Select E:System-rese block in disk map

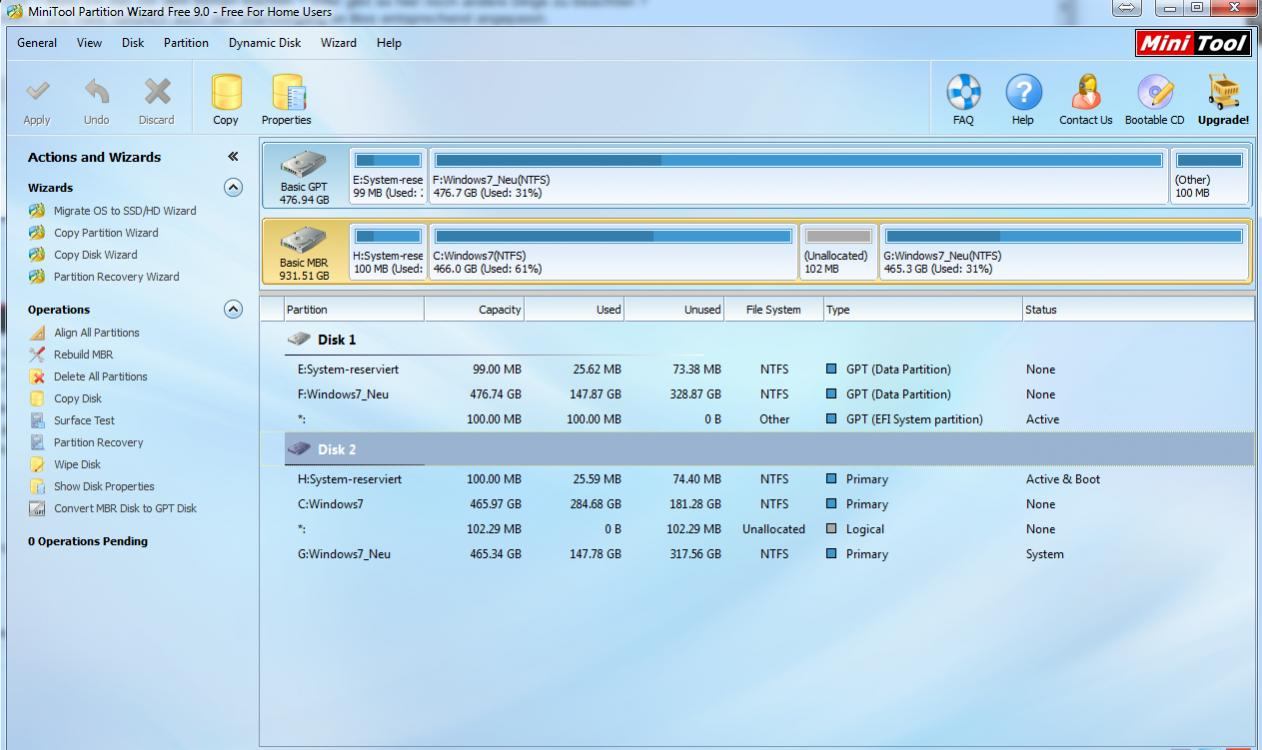tap(388, 177)
